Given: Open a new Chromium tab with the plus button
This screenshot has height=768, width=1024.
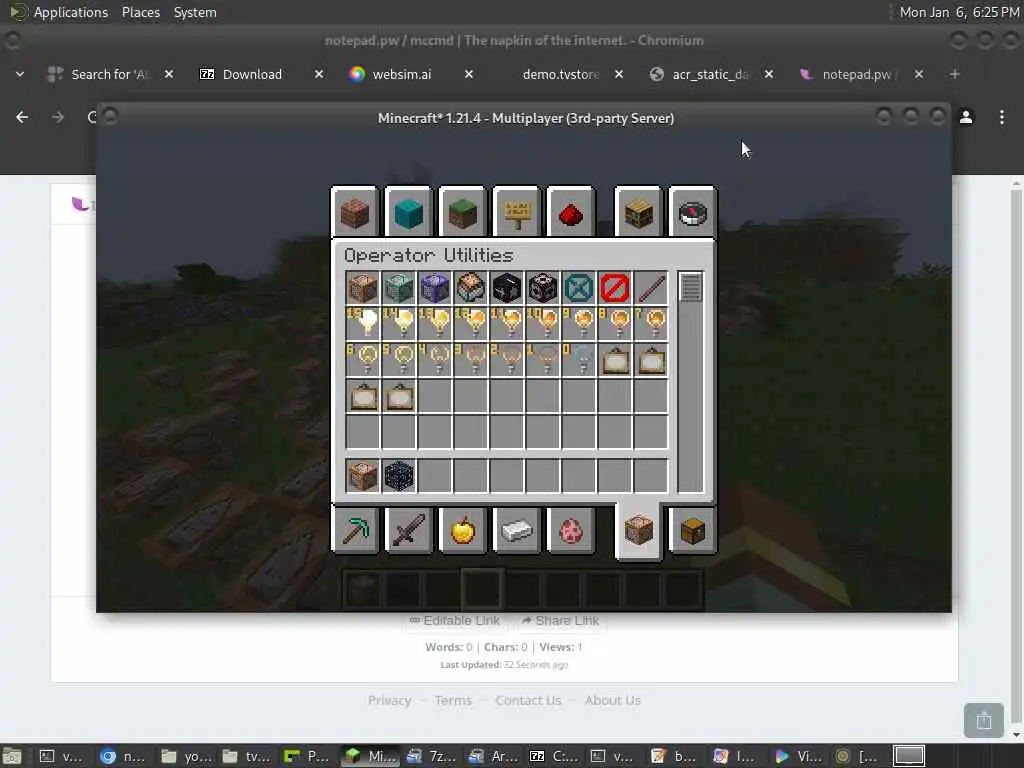Looking at the screenshot, I should [955, 74].
